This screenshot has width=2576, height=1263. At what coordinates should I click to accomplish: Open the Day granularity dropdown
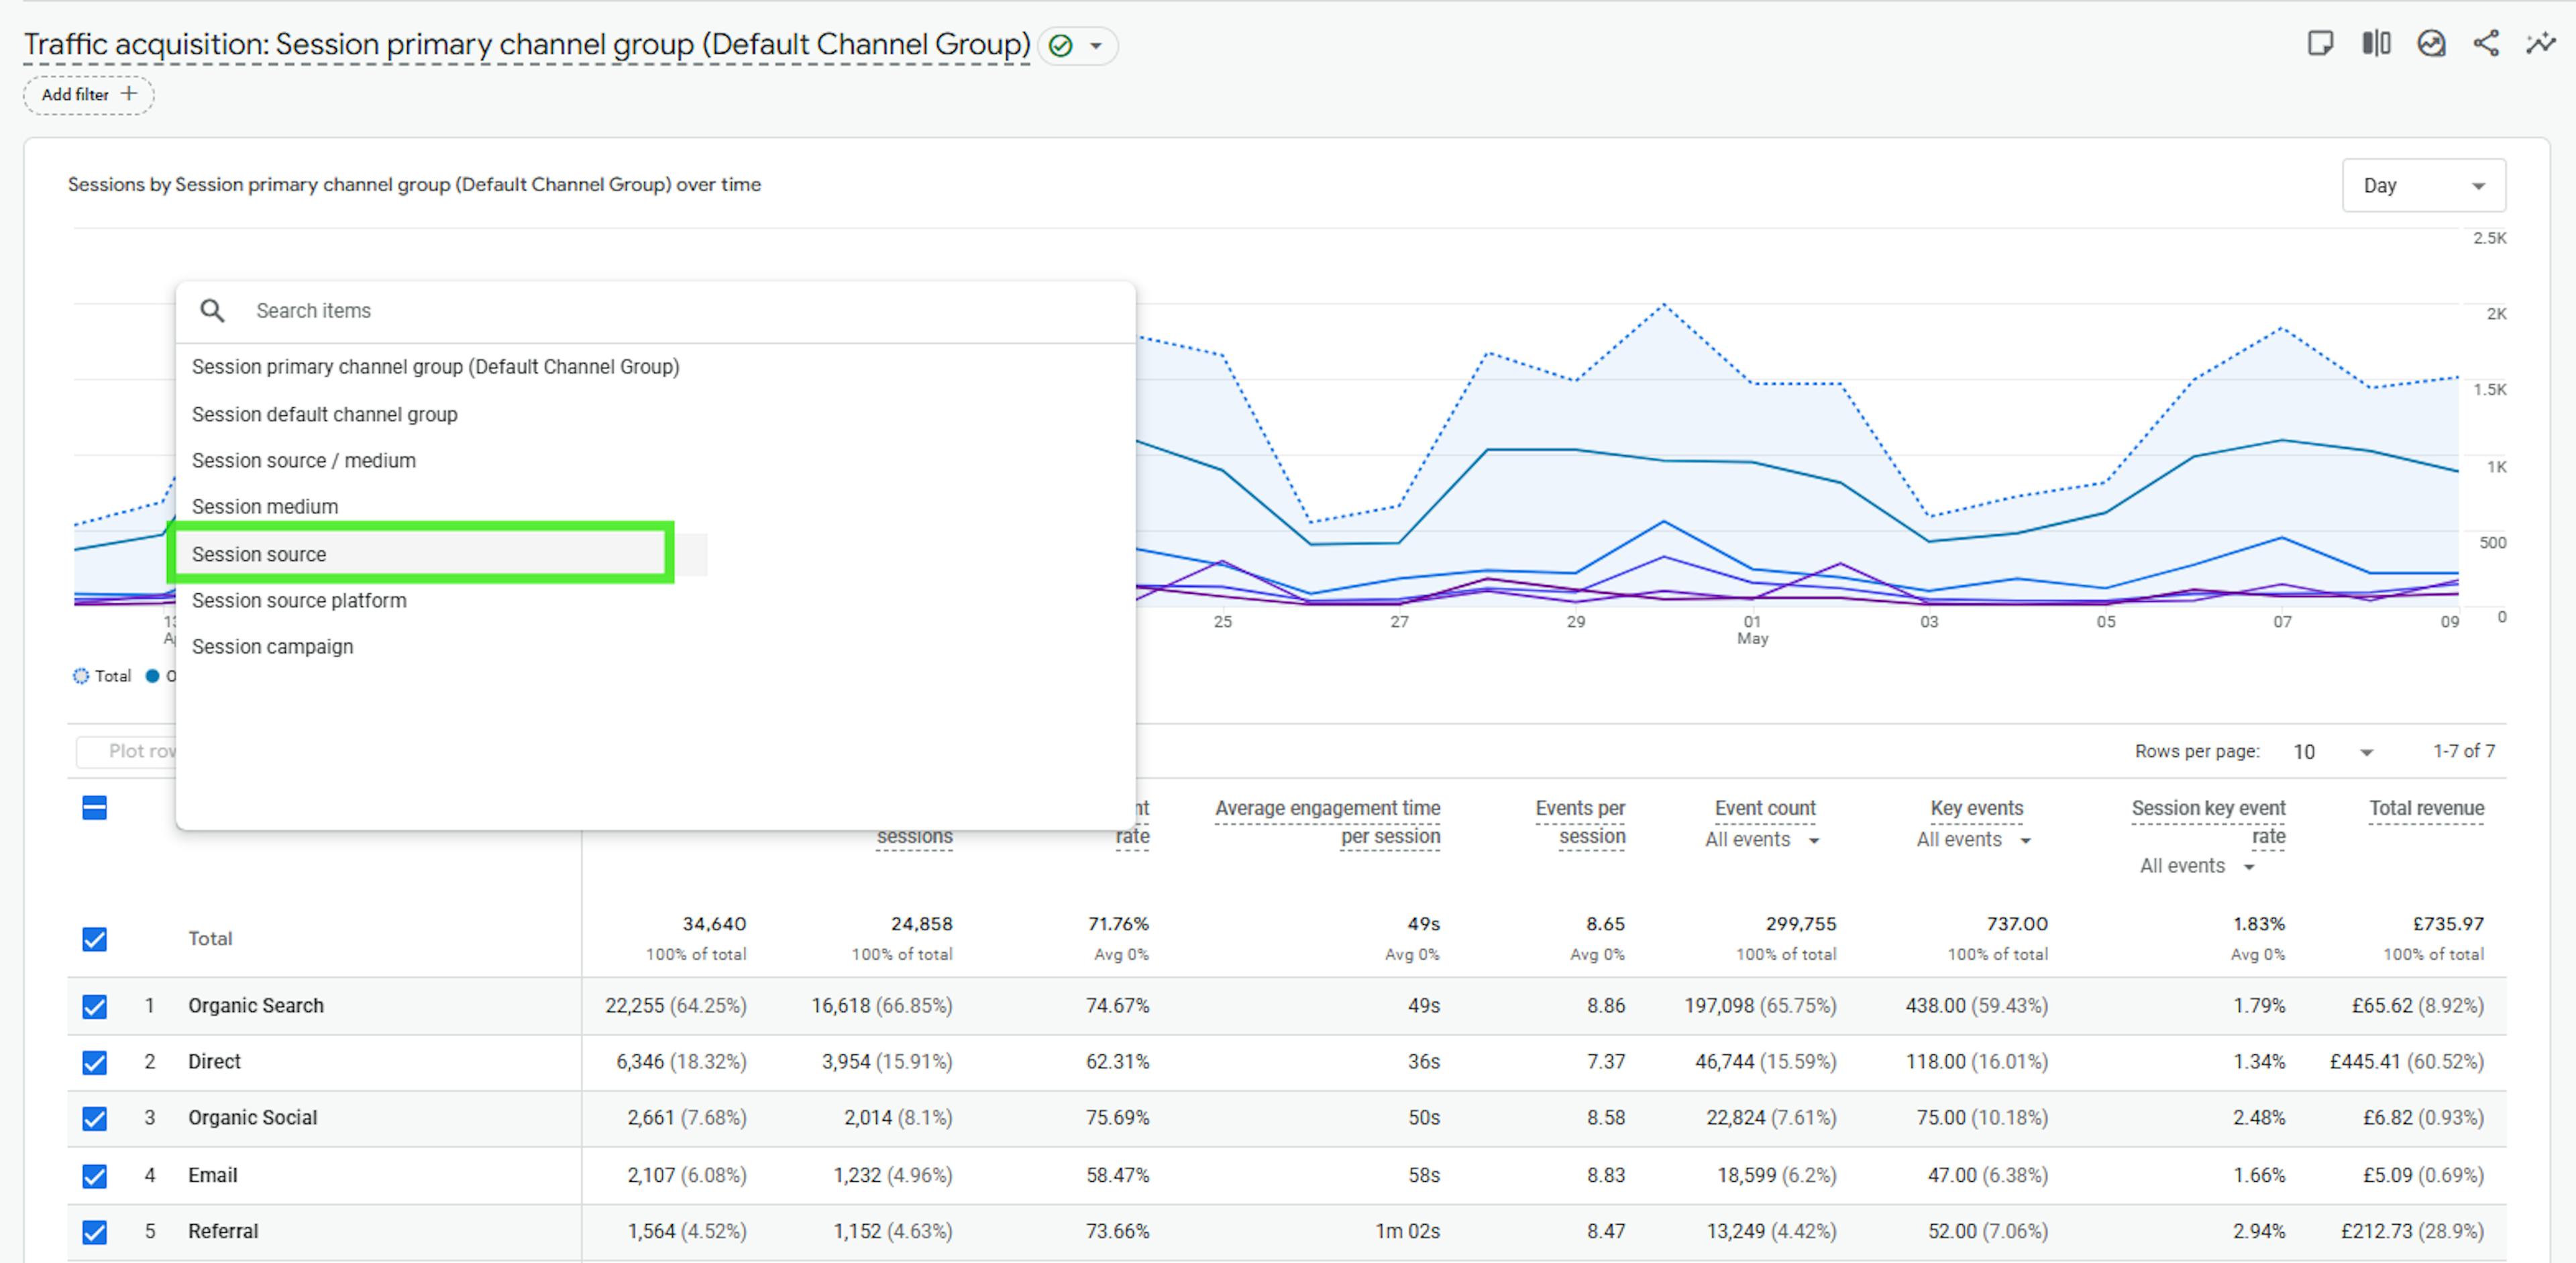click(x=2423, y=186)
